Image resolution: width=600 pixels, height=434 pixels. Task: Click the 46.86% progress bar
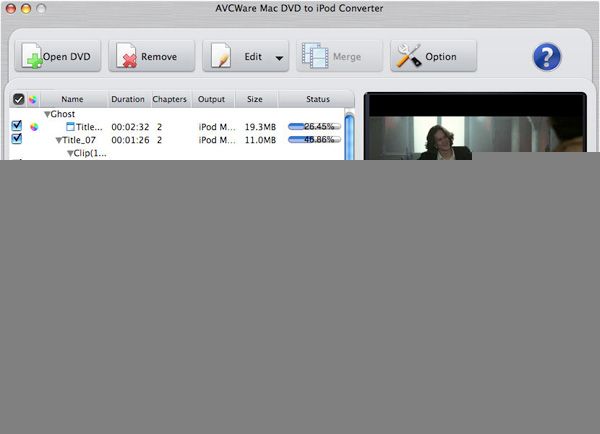pyautogui.click(x=314, y=139)
